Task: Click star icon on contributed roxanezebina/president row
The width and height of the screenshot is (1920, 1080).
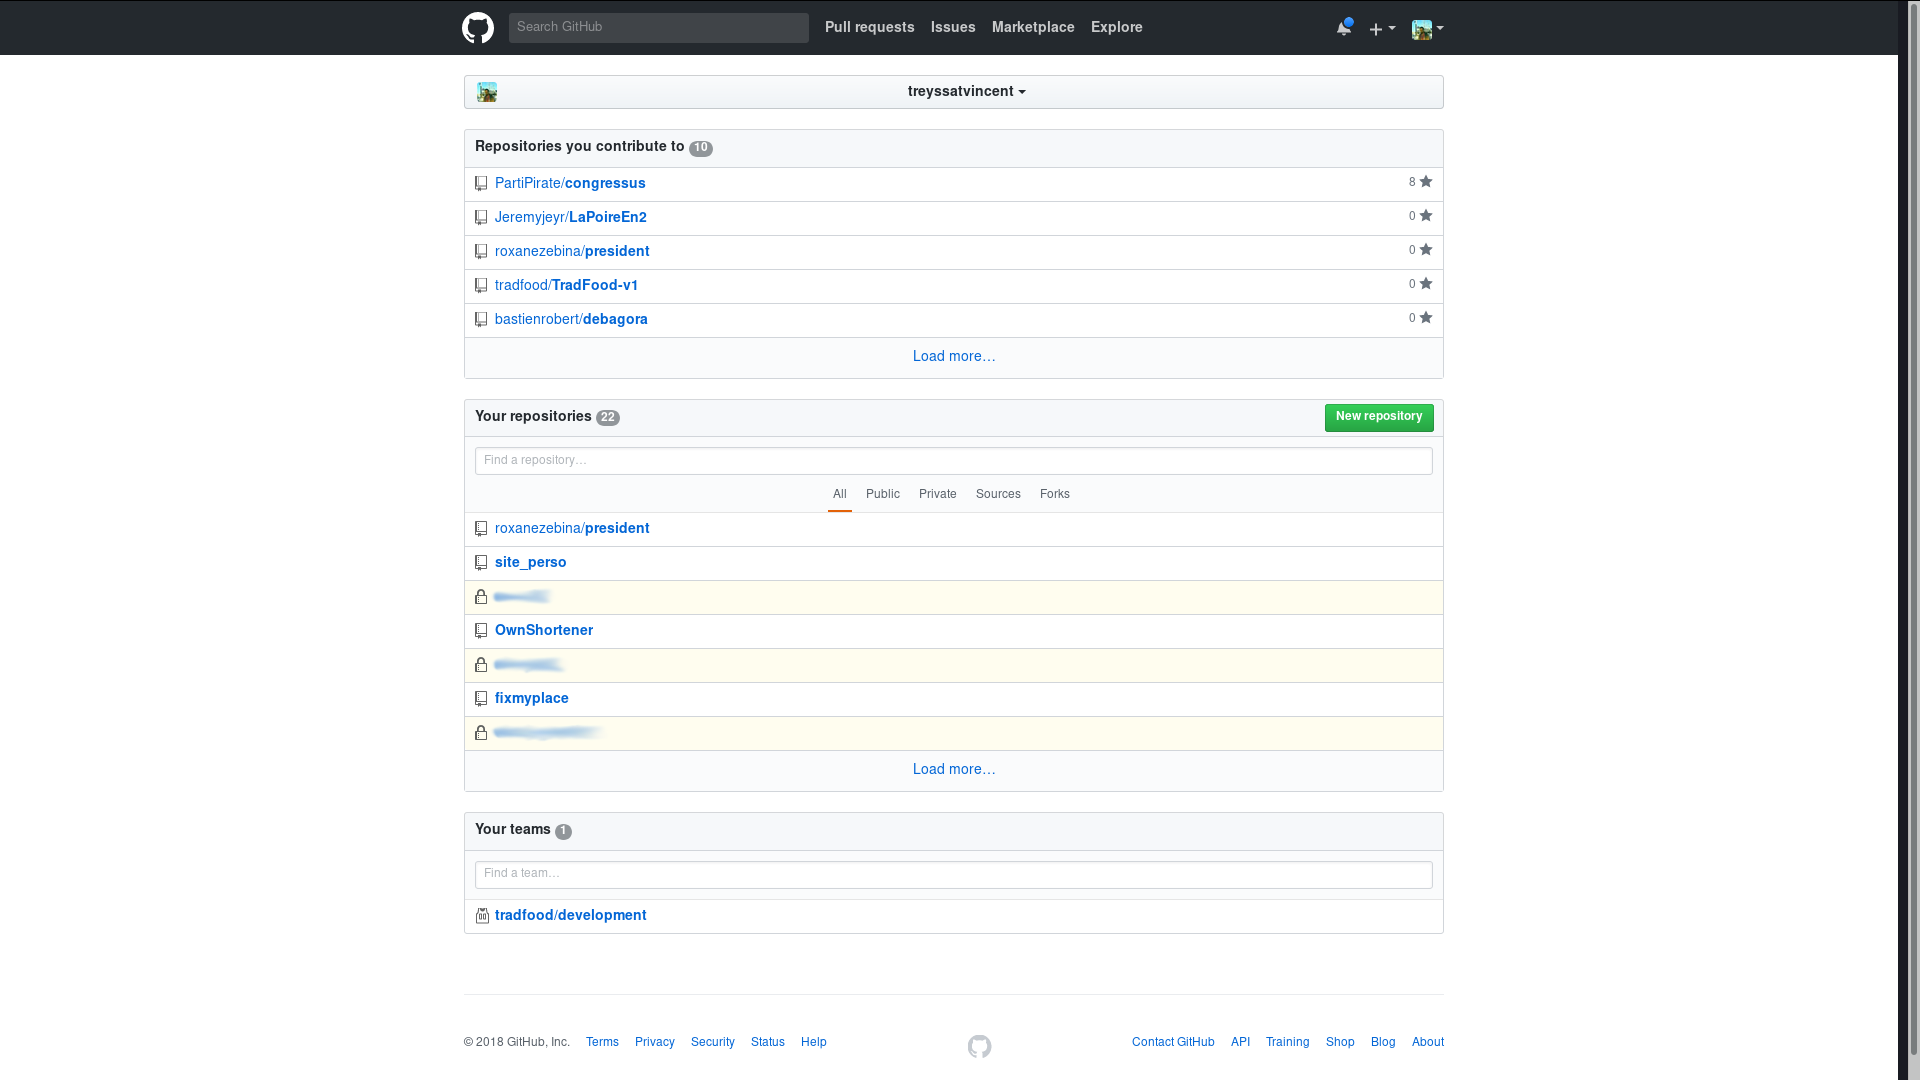Action: (x=1426, y=250)
